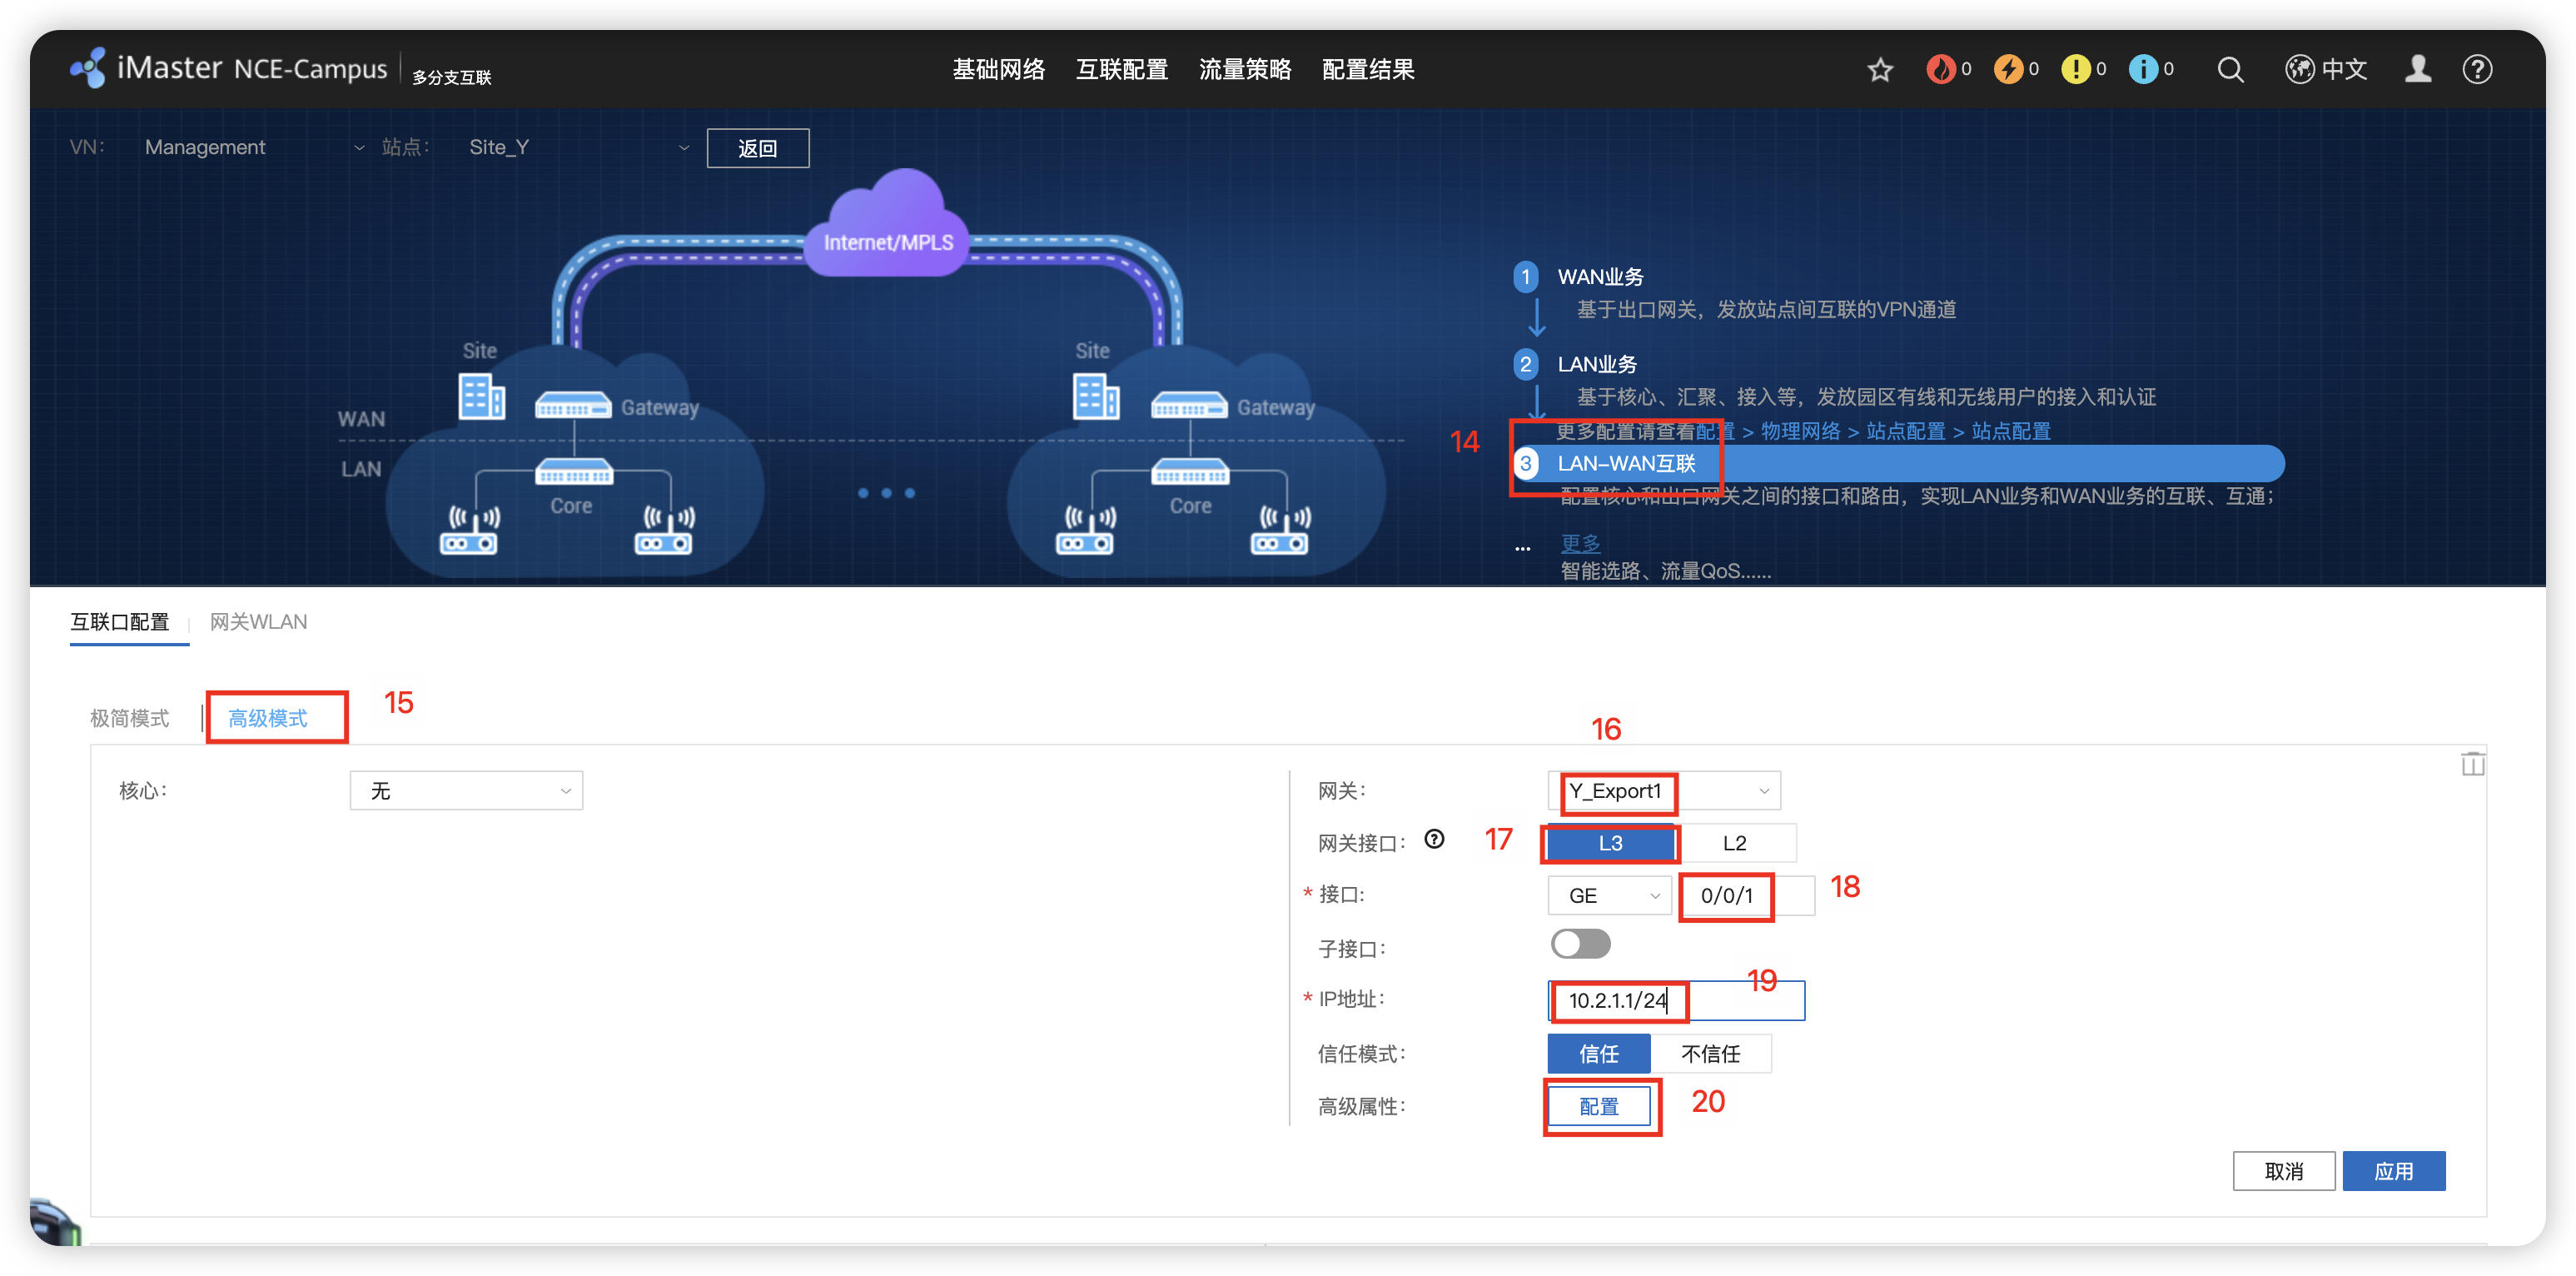
Task: Open the blue info alarms icon
Action: click(2142, 69)
